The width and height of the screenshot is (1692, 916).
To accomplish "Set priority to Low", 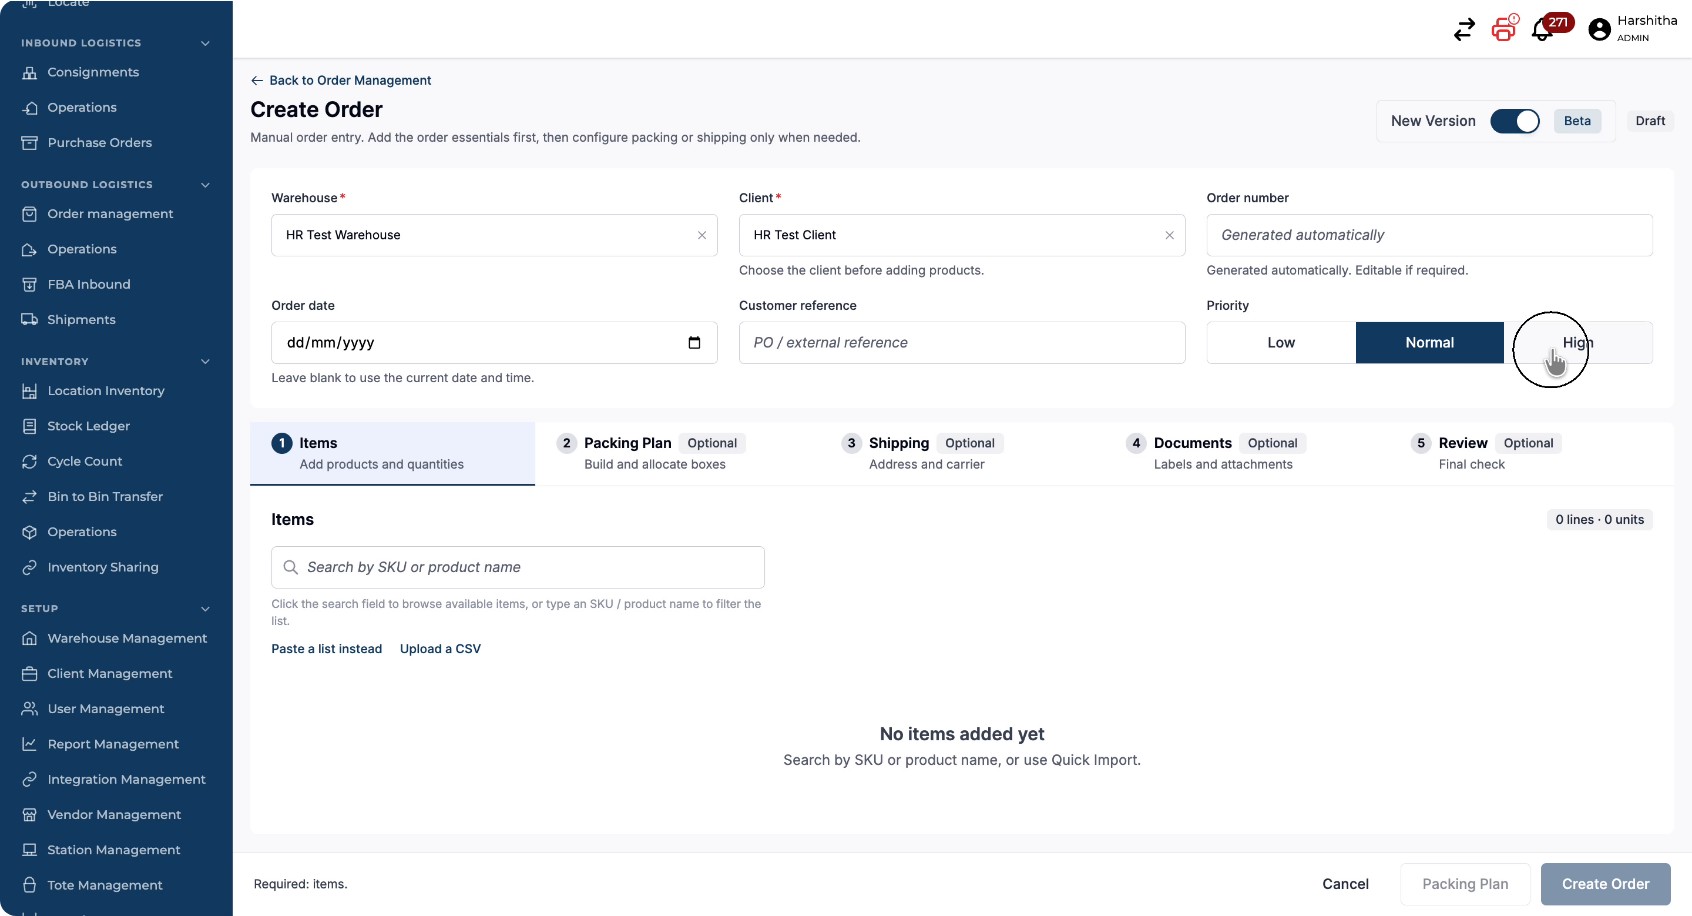I will (x=1281, y=343).
